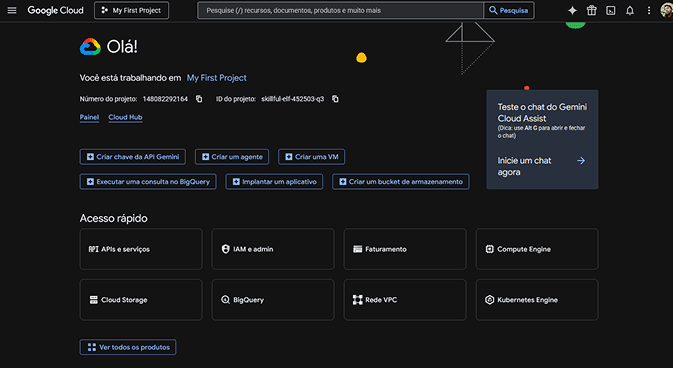Viewport: 673px width, 368px height.
Task: Click Executar uma consulta no BigQuery
Action: (148, 182)
